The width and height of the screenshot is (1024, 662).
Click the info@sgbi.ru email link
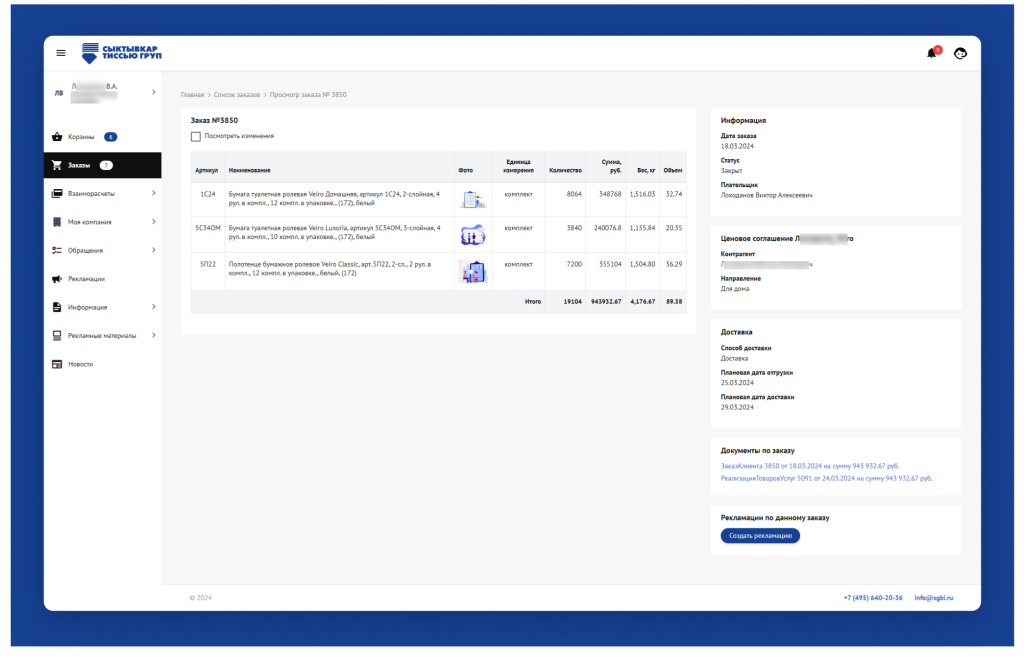tap(933, 598)
